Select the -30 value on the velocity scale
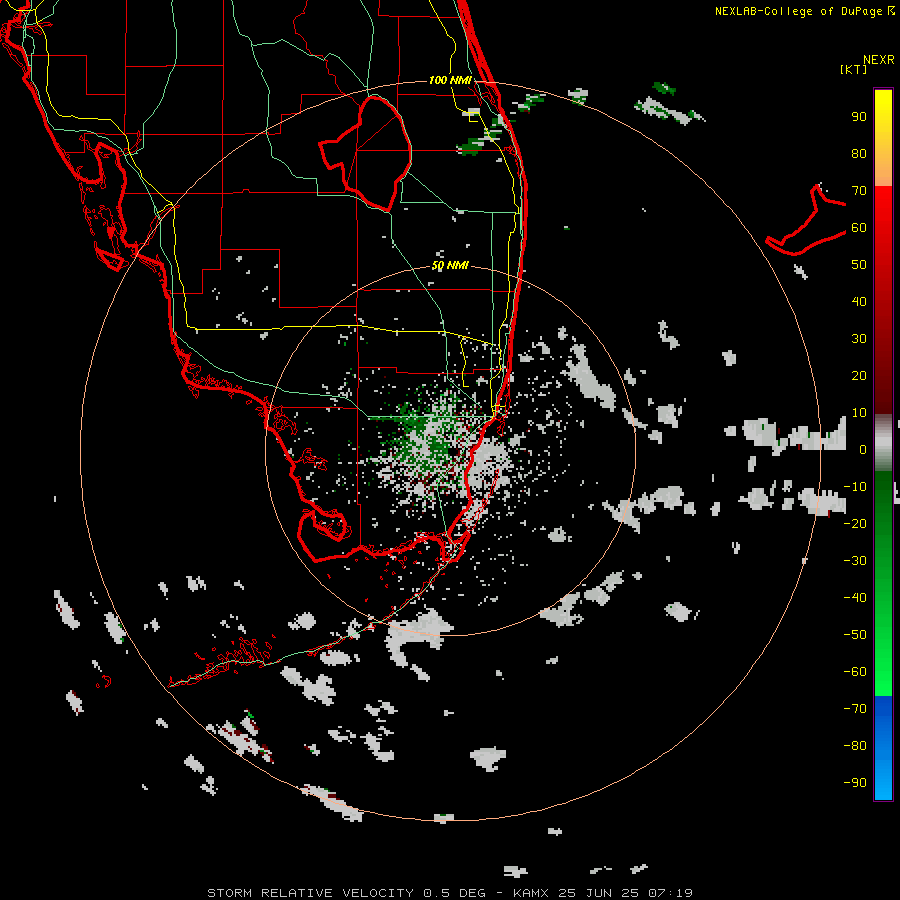 pos(855,561)
